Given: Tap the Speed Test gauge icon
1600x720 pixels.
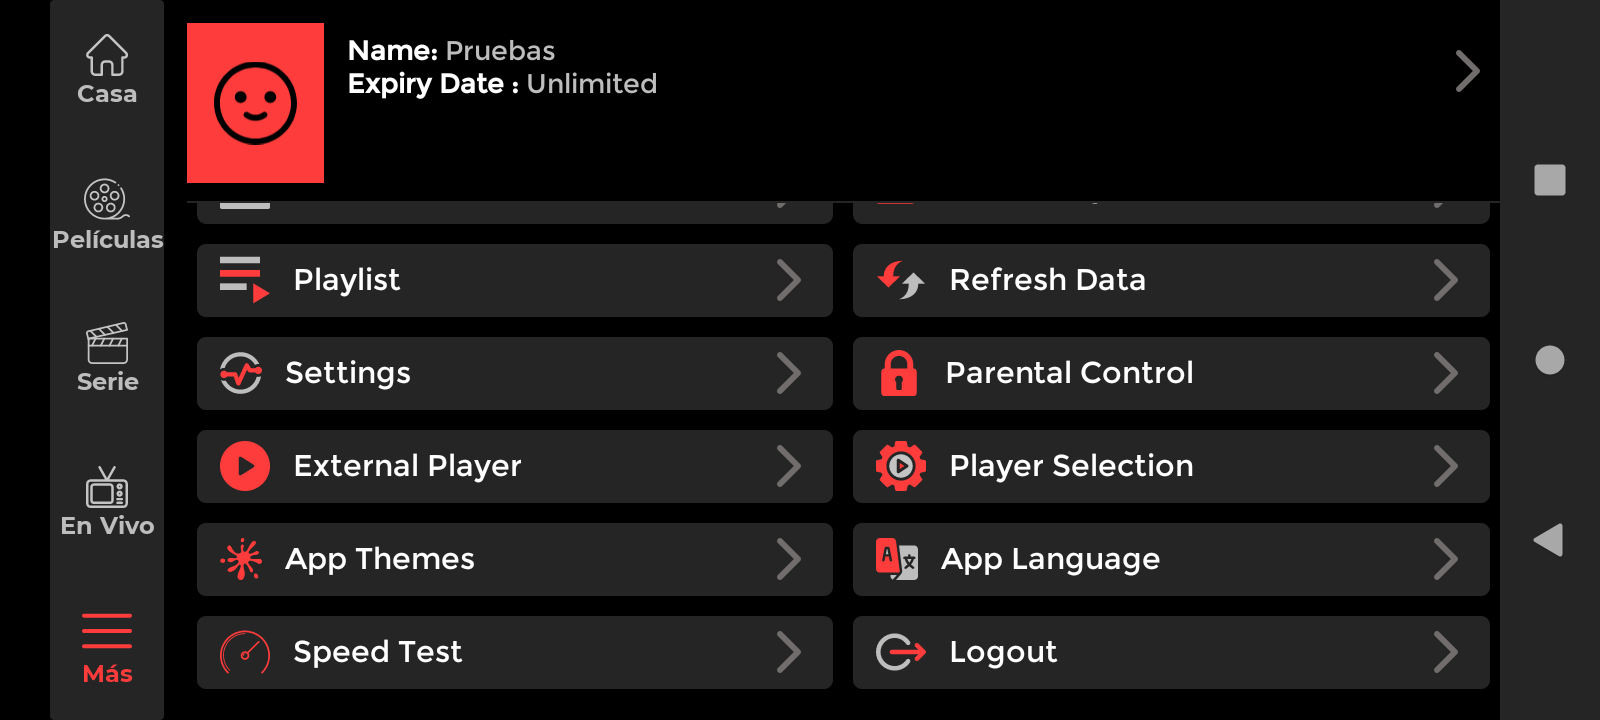Looking at the screenshot, I should click(245, 652).
